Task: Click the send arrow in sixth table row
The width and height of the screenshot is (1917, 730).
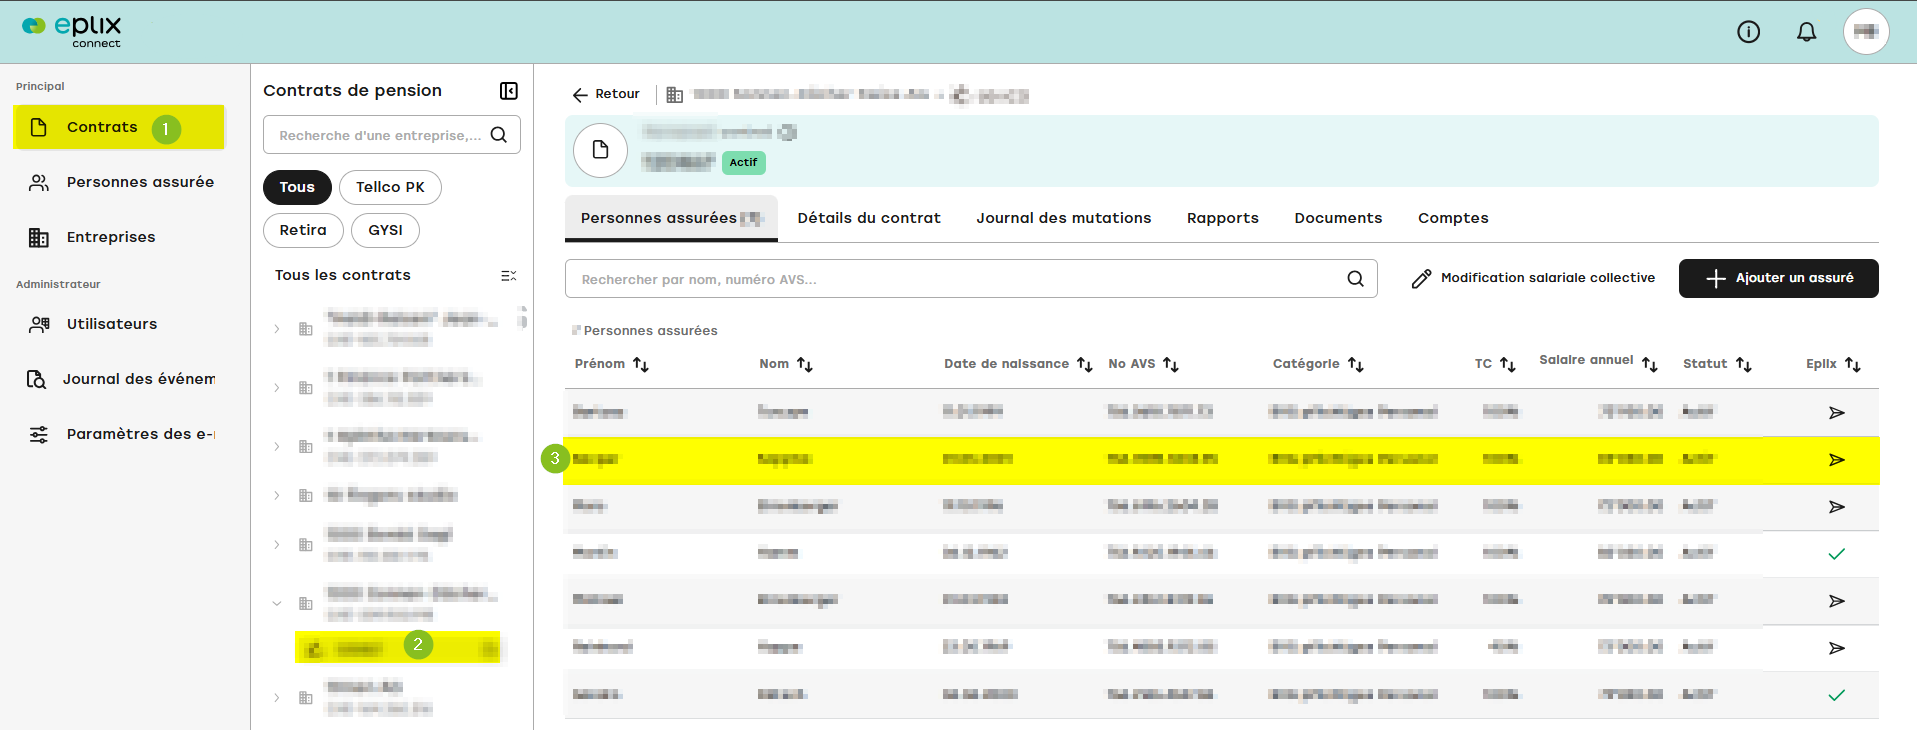Action: pos(1836,648)
